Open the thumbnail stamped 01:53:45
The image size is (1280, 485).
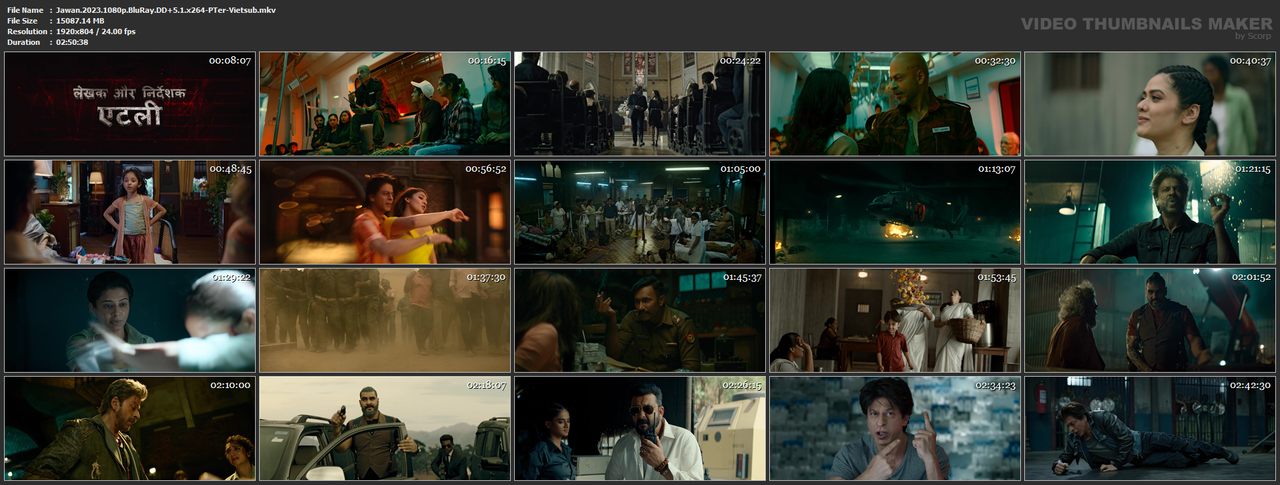pos(895,320)
